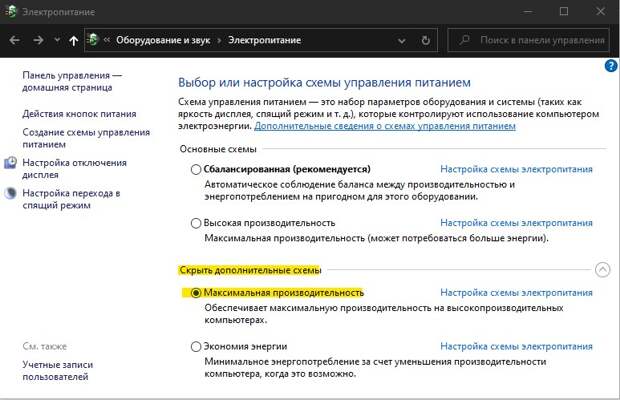Open Дополнительные сведения о схемах link

coord(385,126)
